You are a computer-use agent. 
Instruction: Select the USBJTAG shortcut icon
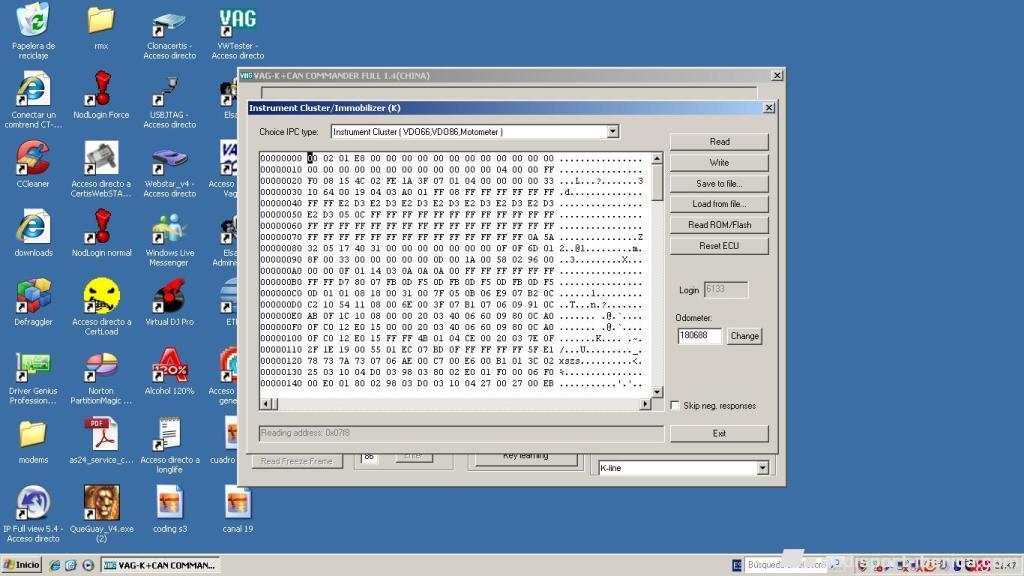tap(169, 90)
